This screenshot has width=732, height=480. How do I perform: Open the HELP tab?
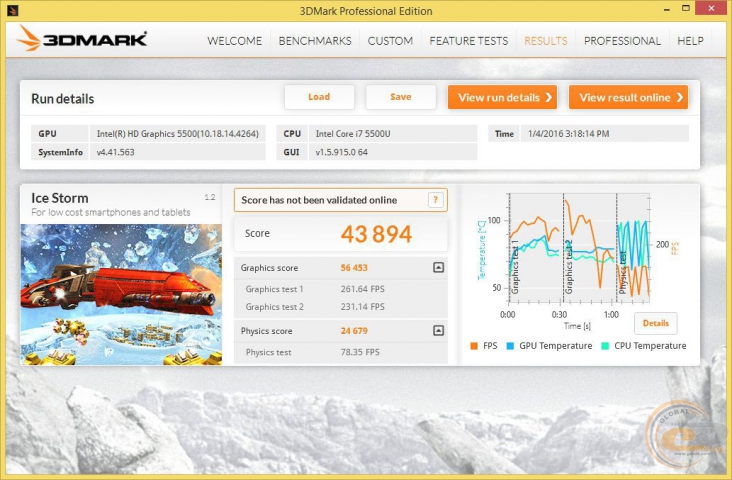click(x=690, y=41)
